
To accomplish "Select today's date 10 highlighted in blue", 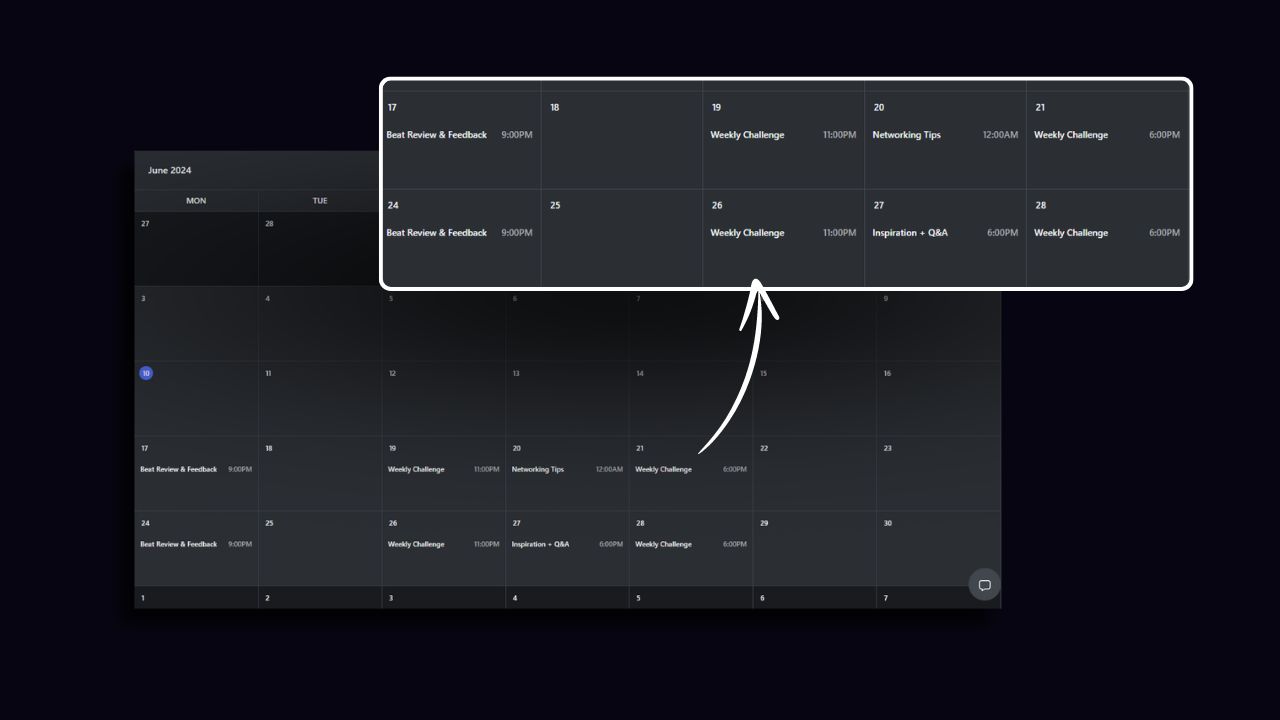I will (146, 373).
